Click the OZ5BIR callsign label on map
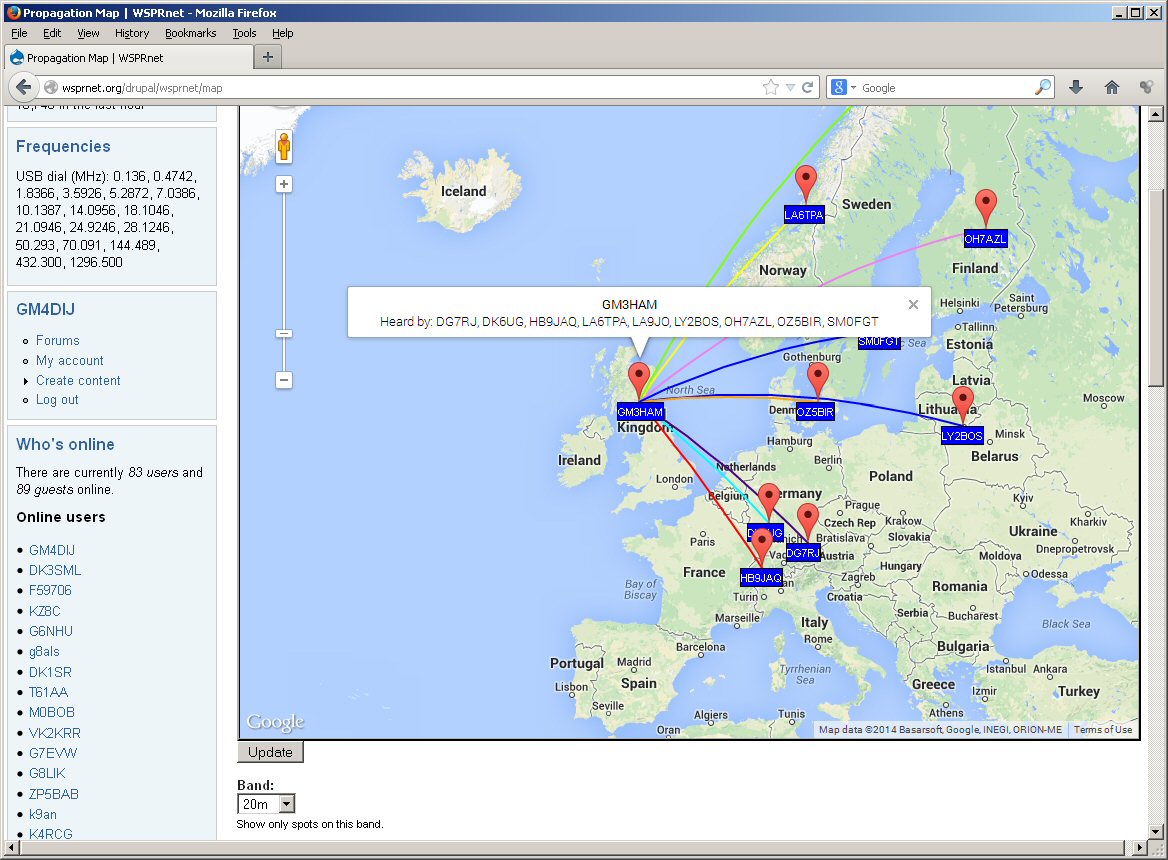The height and width of the screenshot is (860, 1168). pyautogui.click(x=815, y=412)
